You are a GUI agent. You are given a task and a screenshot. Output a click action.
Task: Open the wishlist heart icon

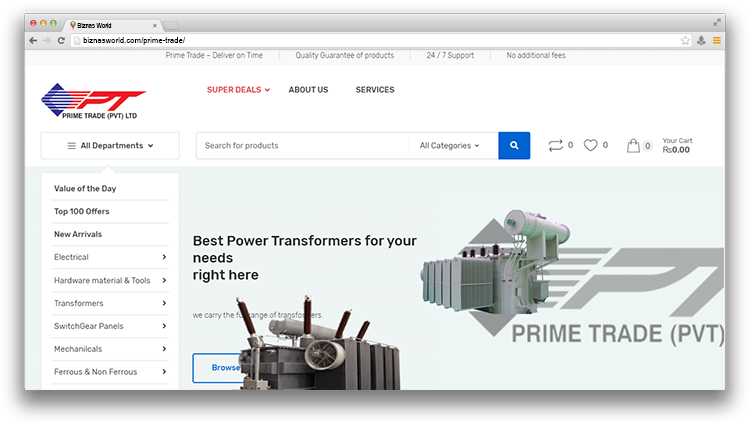coord(590,145)
